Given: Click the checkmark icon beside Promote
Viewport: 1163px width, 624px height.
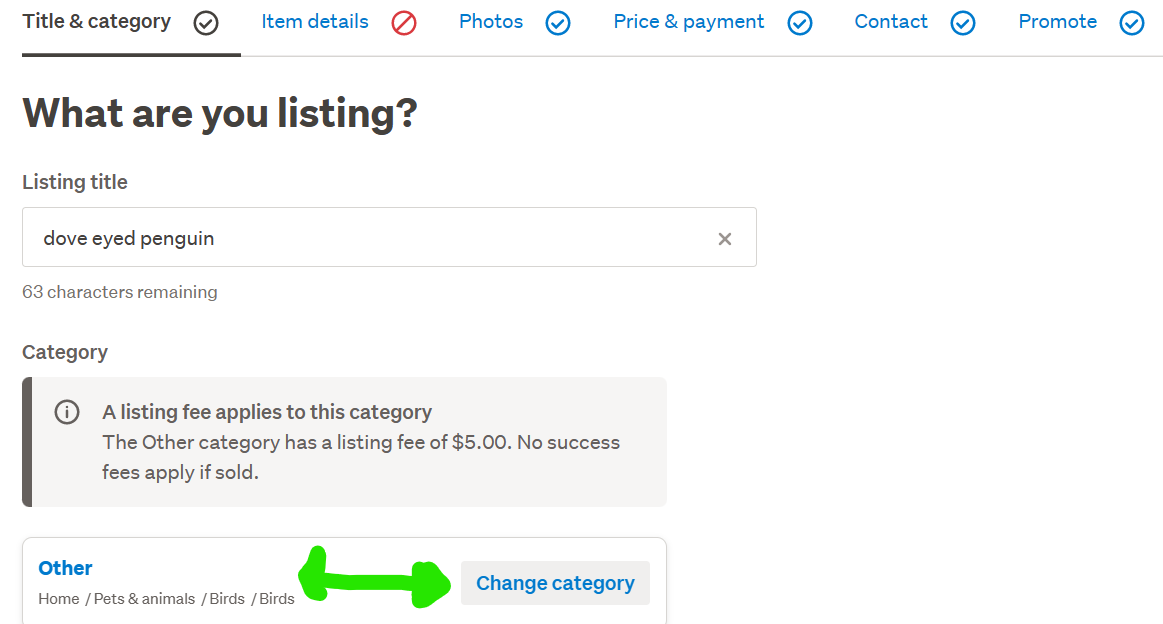Looking at the screenshot, I should click(1132, 22).
